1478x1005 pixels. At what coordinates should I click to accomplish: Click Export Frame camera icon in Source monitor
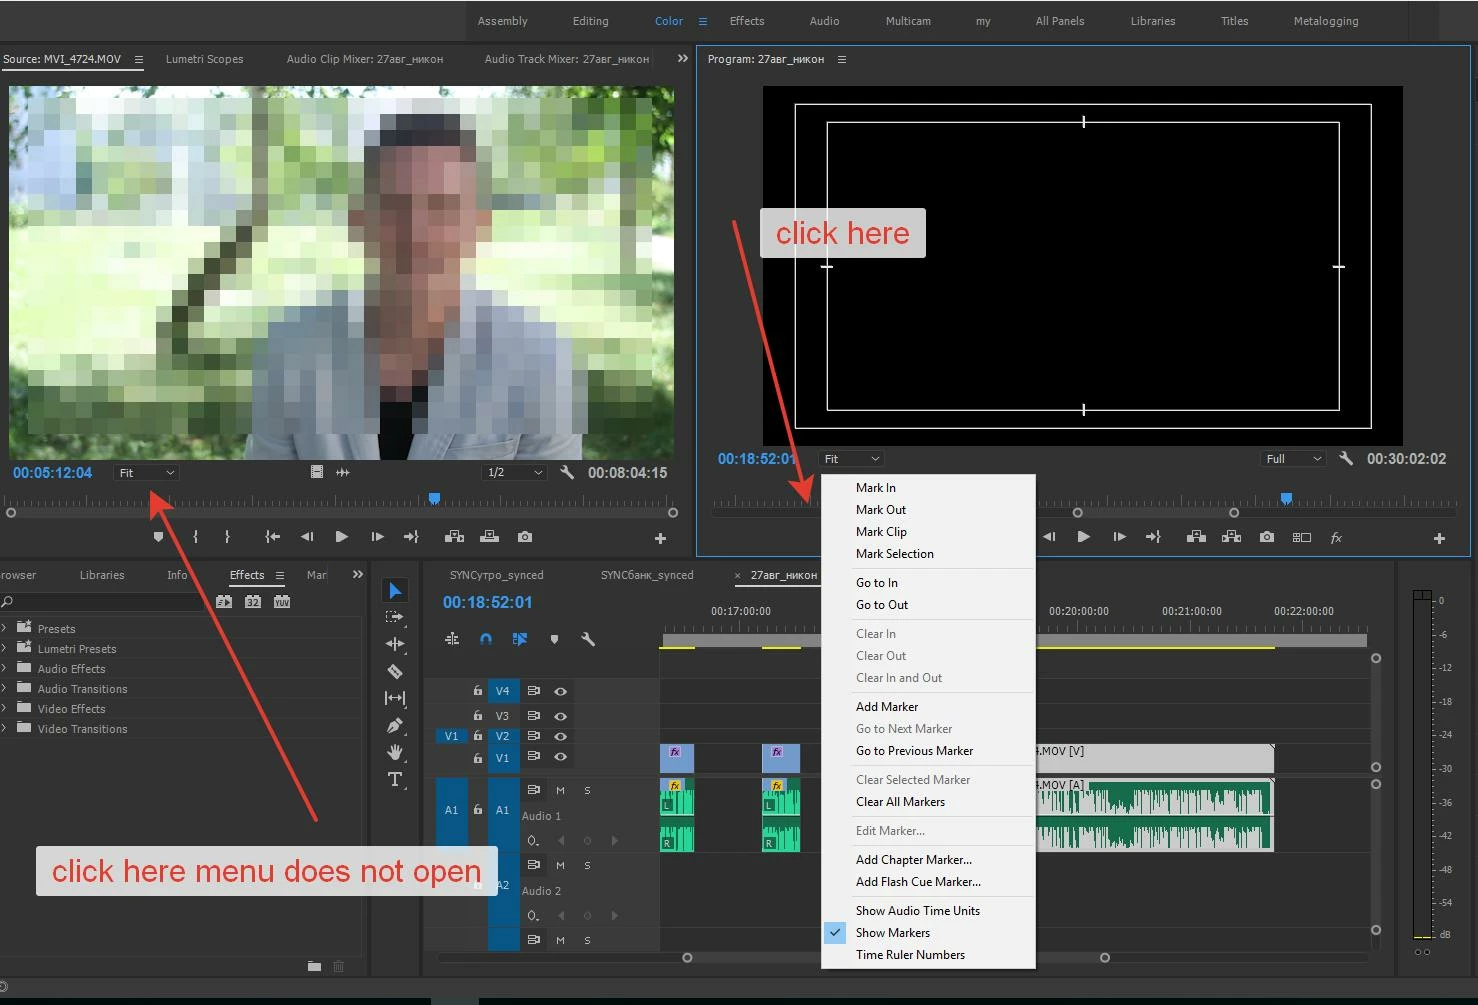[525, 537]
